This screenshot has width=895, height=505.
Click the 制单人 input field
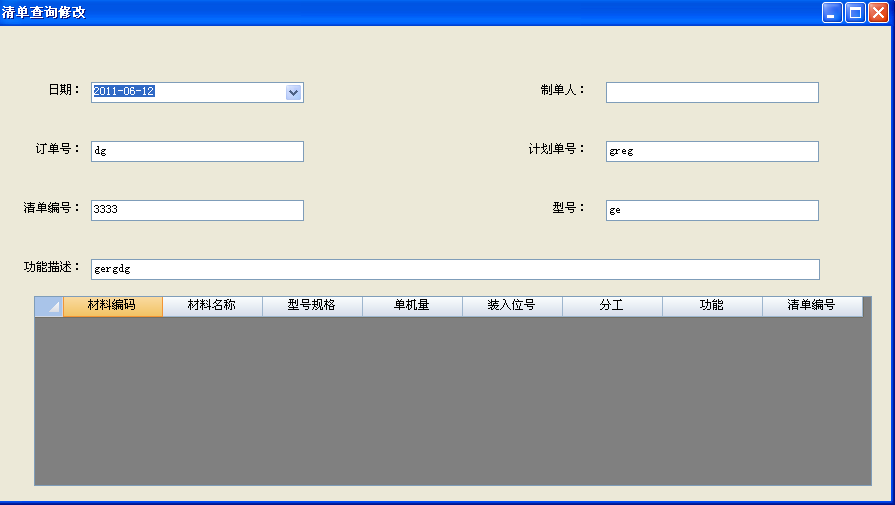click(712, 92)
